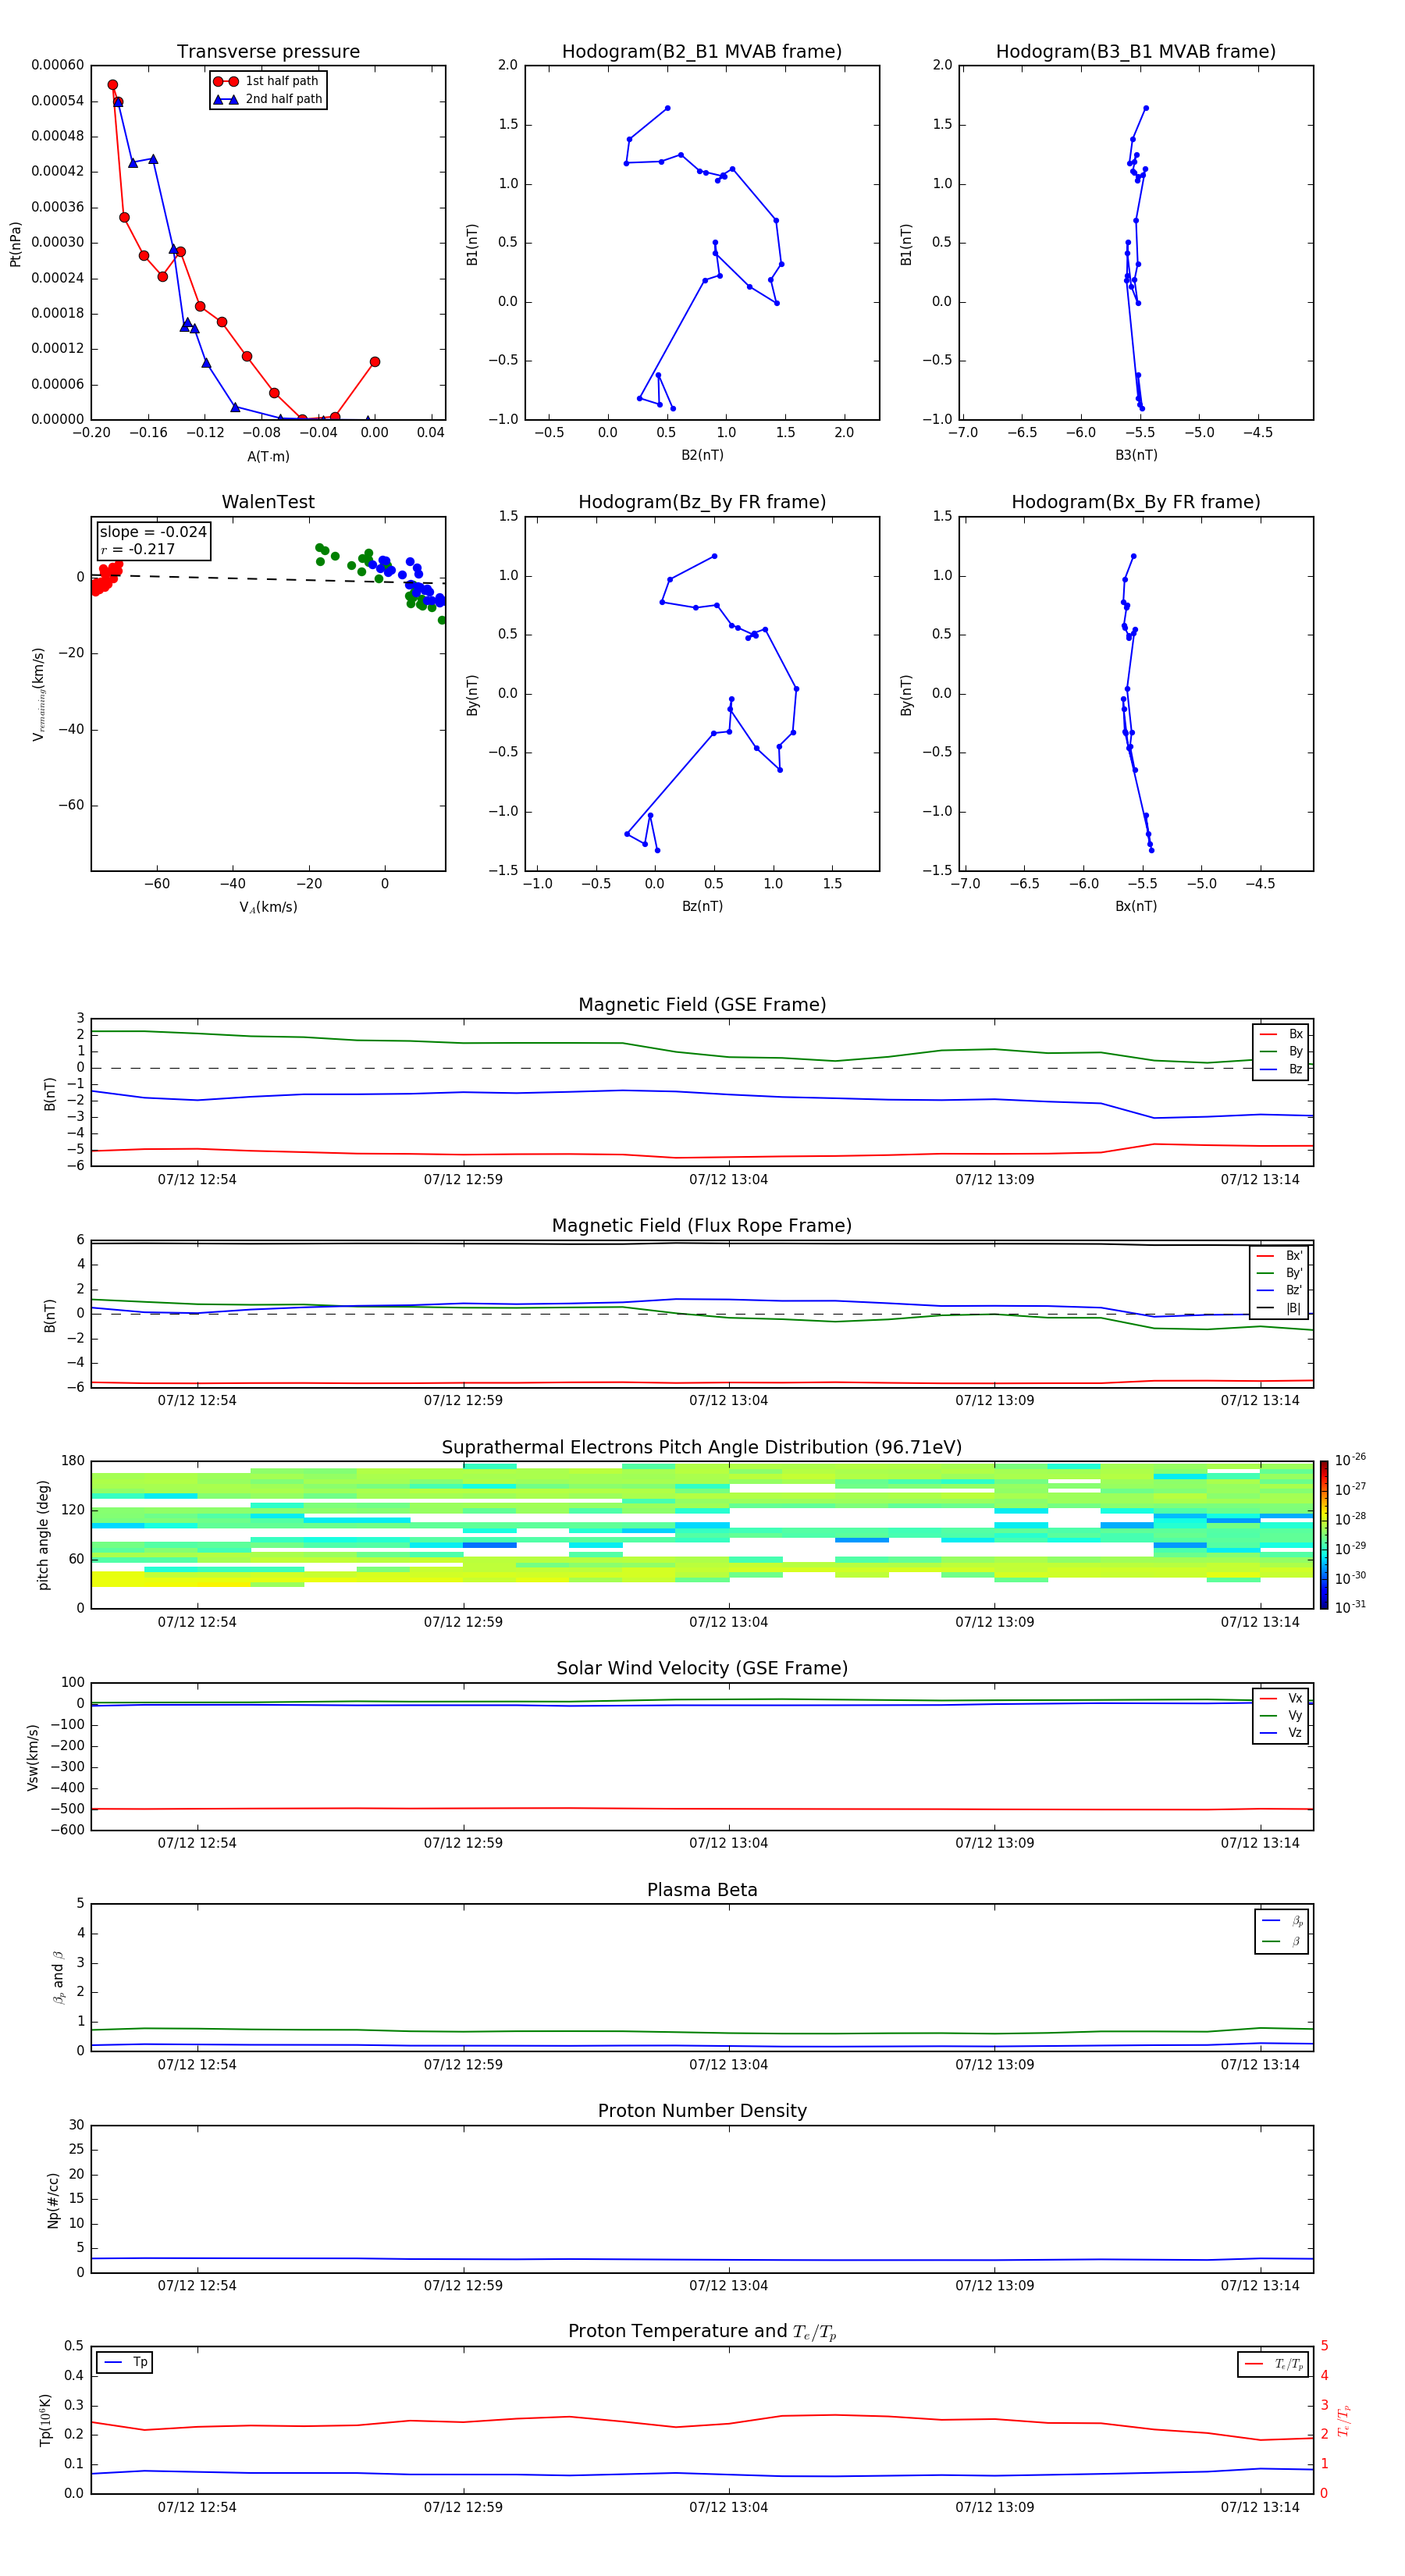The width and height of the screenshot is (1405, 2576).
Task: Click the Suprathermal Electrons Pitch Angle Distribution title
Action: 702,1448
